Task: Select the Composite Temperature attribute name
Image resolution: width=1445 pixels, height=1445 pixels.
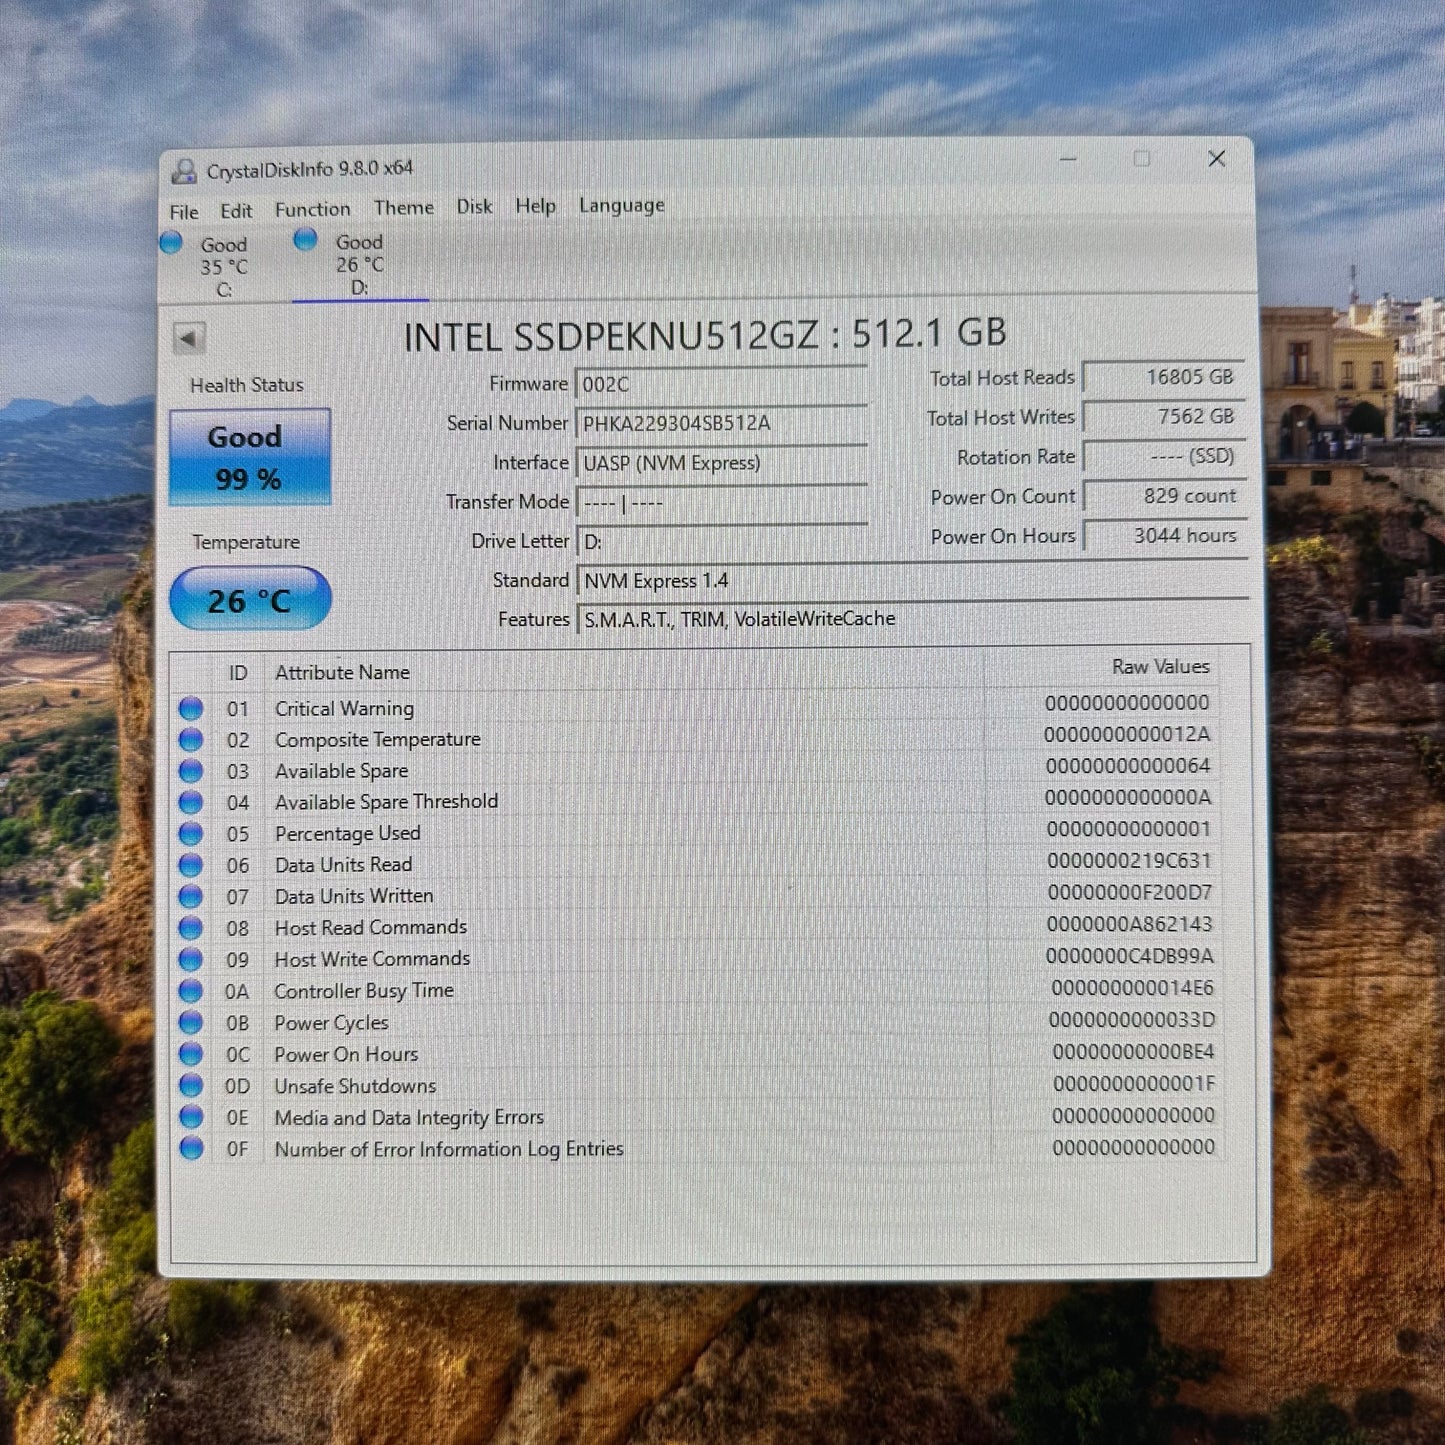Action: pyautogui.click(x=378, y=739)
